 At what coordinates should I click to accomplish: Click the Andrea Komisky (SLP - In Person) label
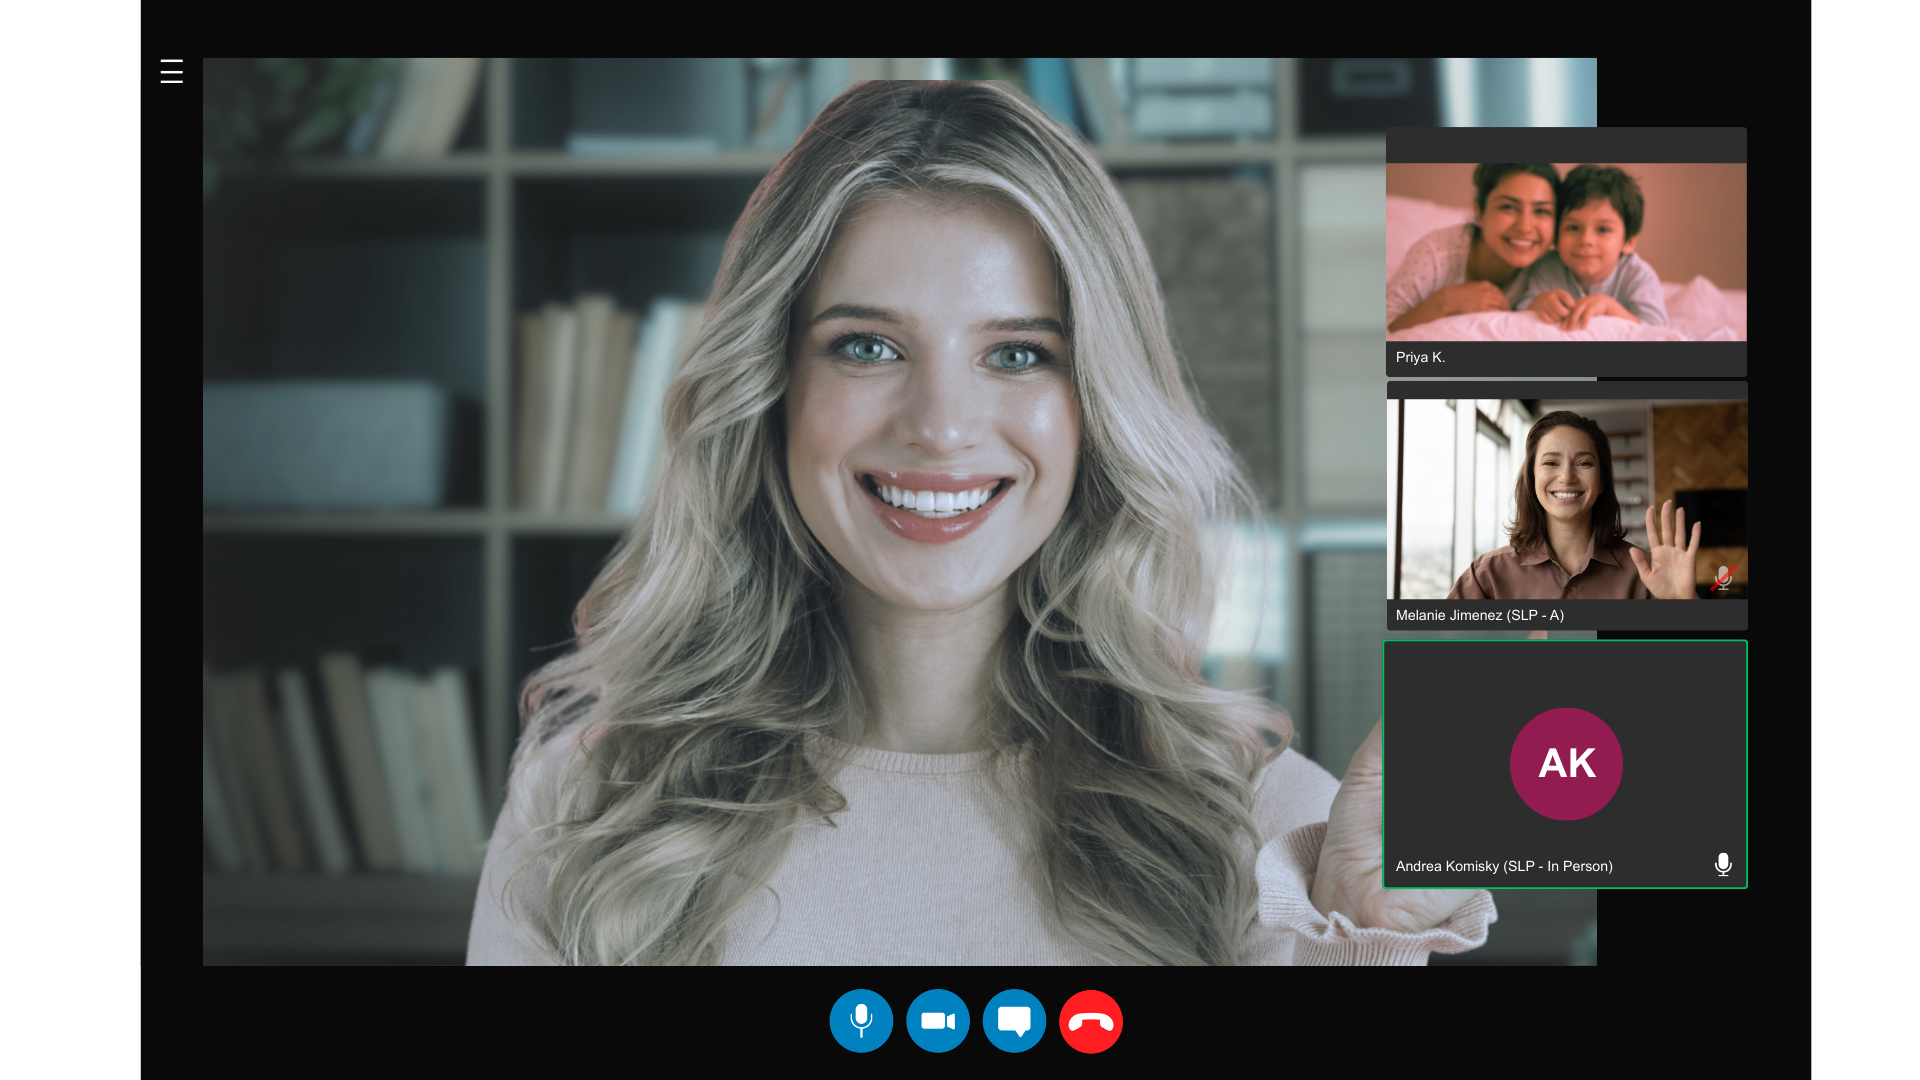[1504, 866]
